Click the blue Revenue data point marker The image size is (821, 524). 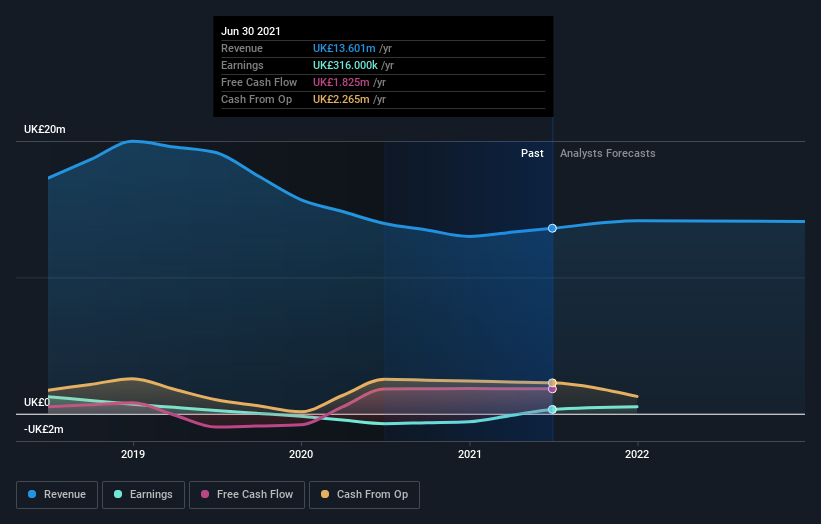(x=552, y=228)
